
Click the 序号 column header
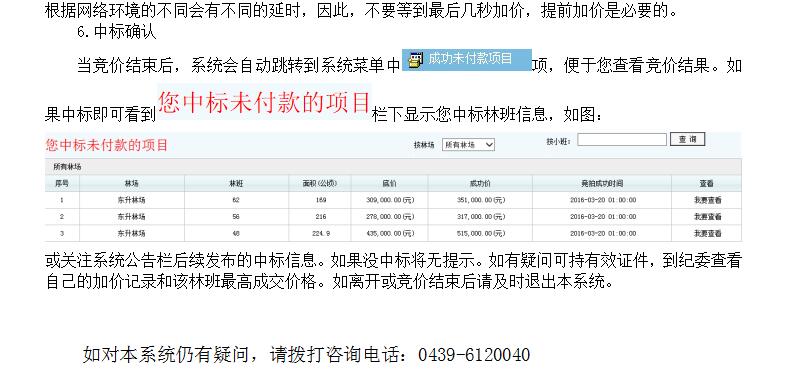62,184
